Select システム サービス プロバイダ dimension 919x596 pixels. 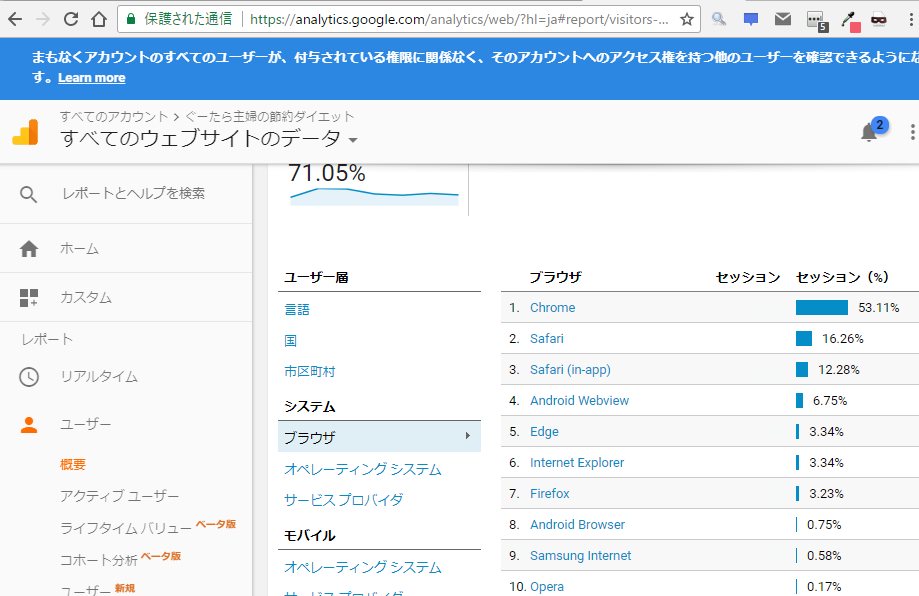(x=343, y=500)
